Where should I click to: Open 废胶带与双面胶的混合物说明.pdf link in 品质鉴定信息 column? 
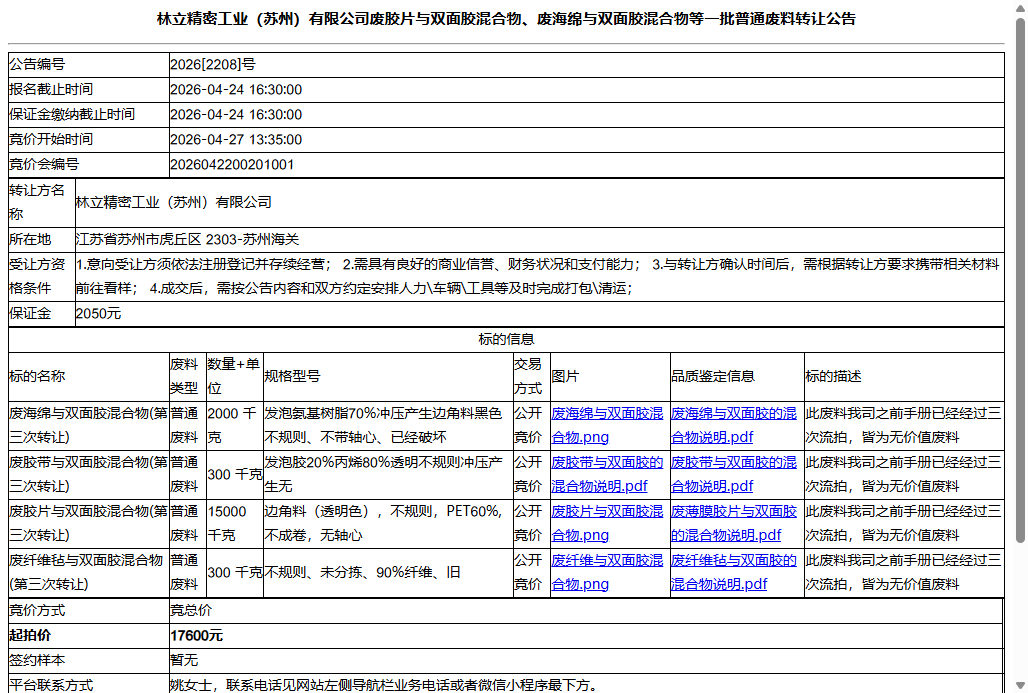coord(734,475)
